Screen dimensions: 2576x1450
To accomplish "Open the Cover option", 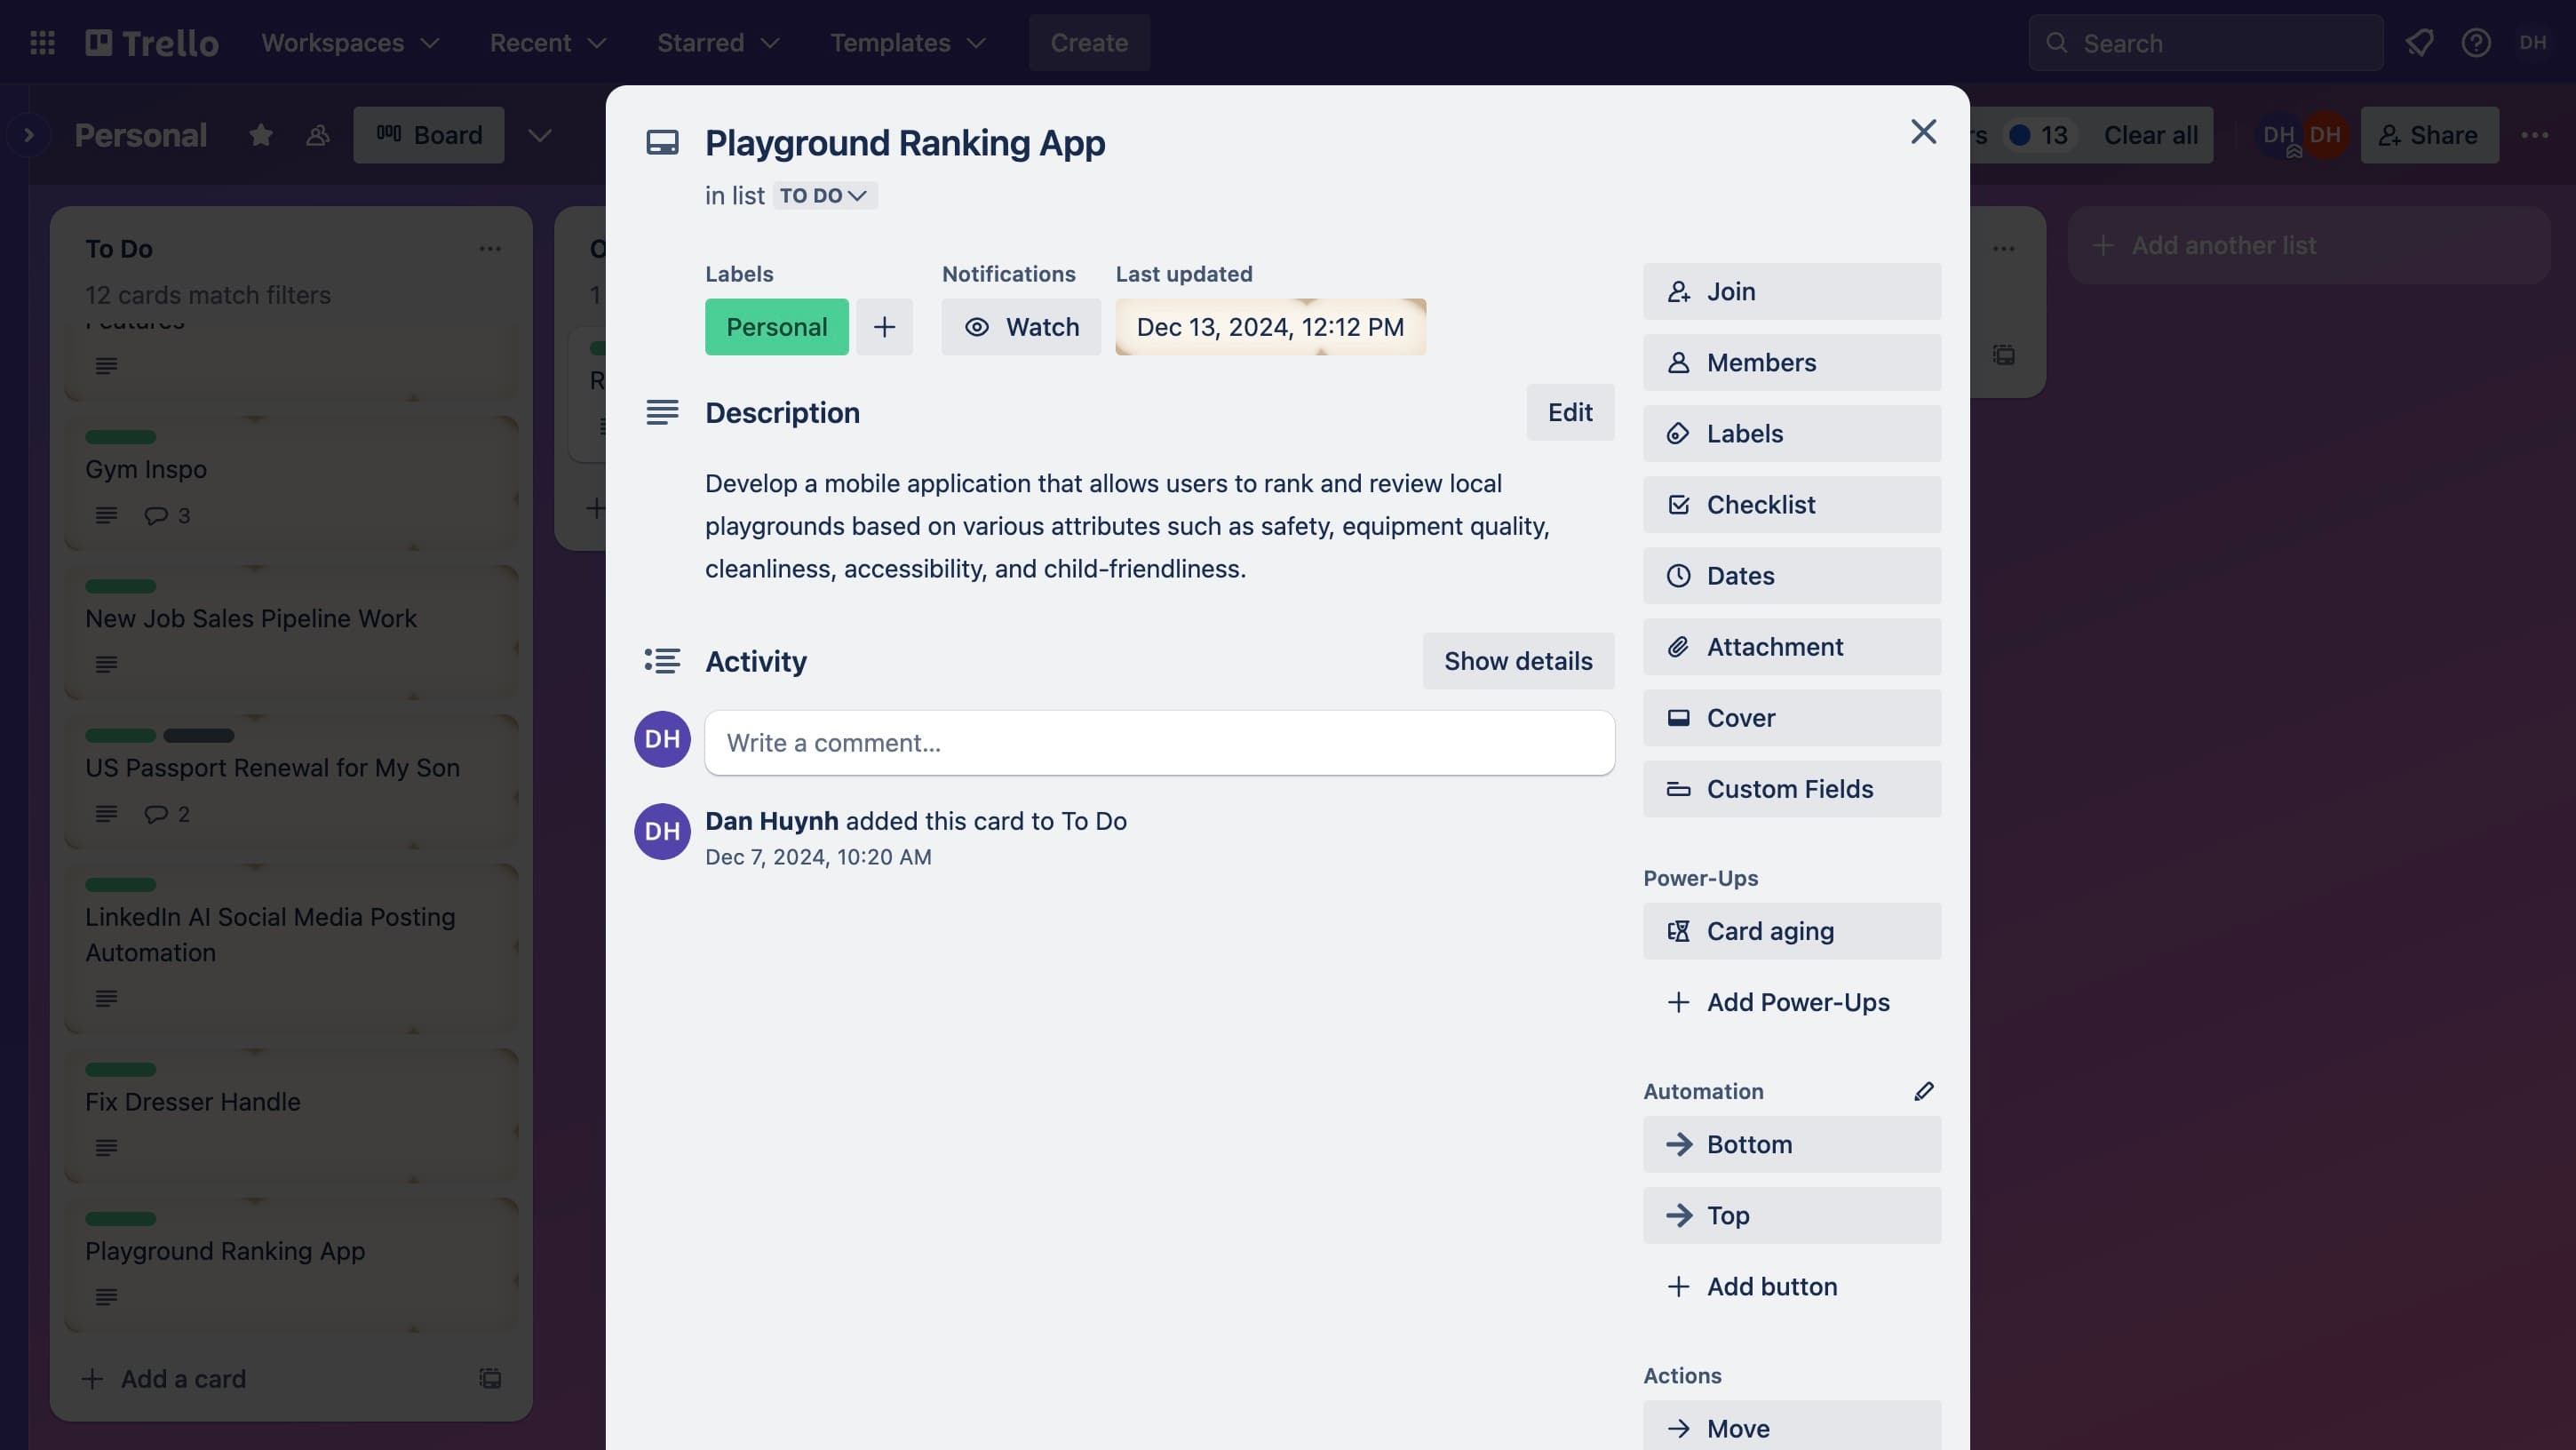I will 1792,718.
